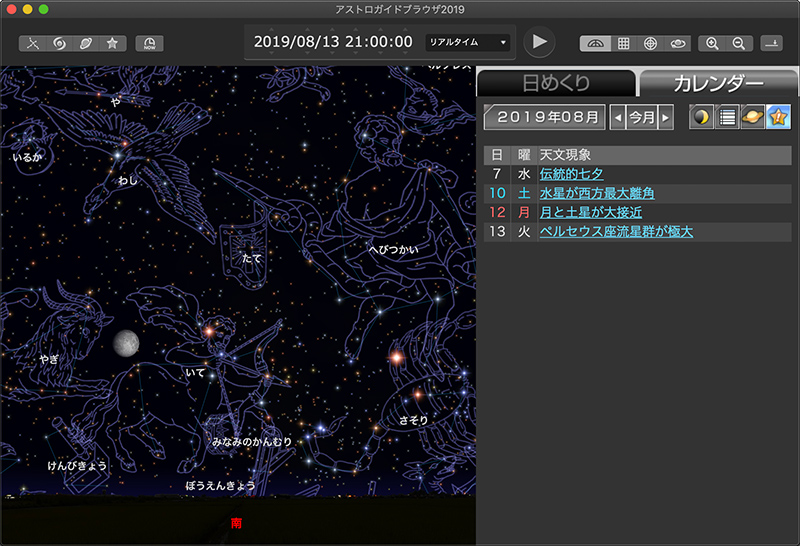Screen dimensions: 800x546
Task: Click the 日 column header
Action: click(x=497, y=155)
